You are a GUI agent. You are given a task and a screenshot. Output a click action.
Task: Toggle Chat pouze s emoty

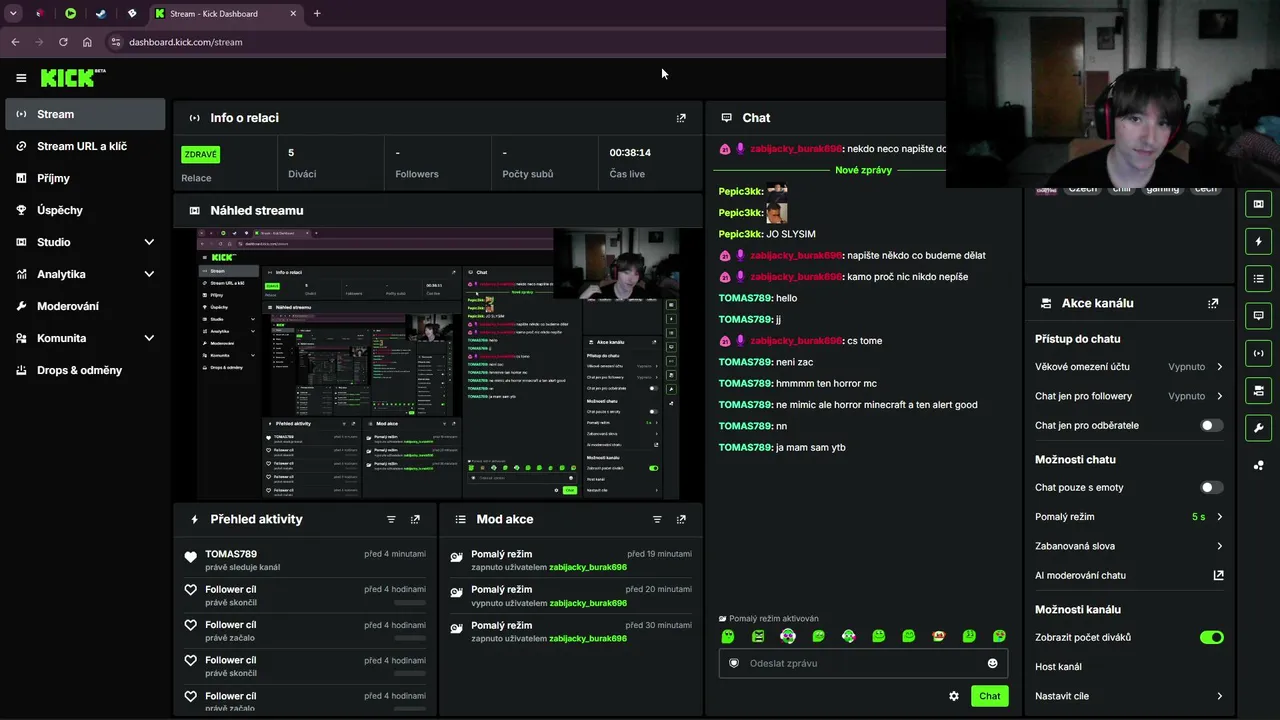pyautogui.click(x=1211, y=487)
